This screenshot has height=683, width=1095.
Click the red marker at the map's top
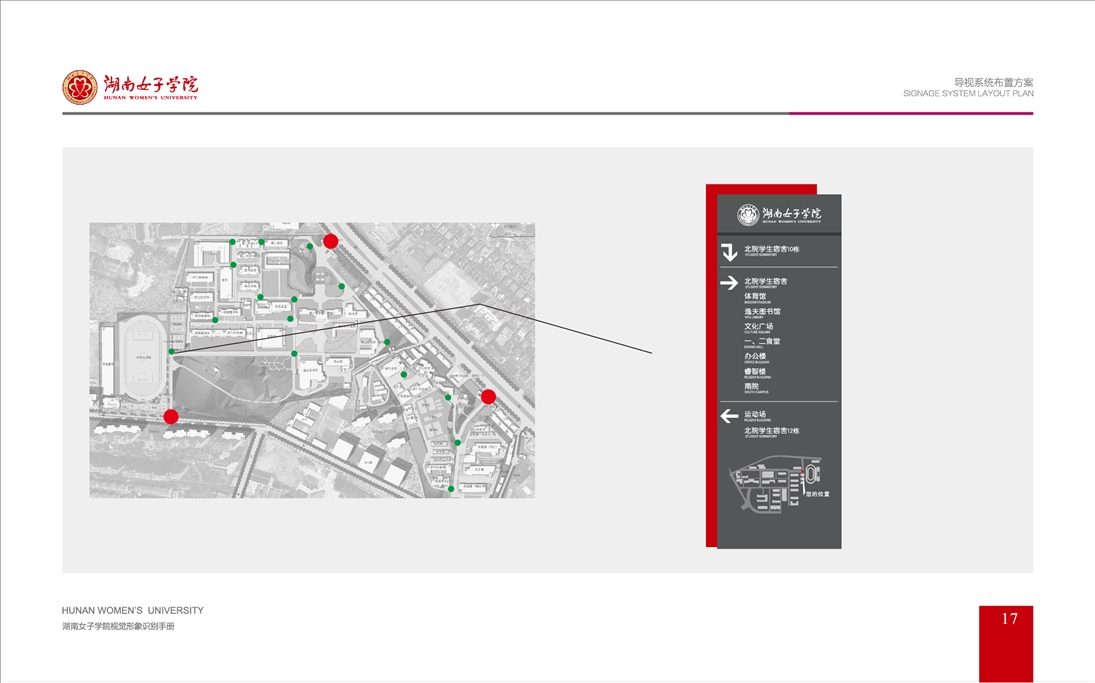pyautogui.click(x=331, y=241)
